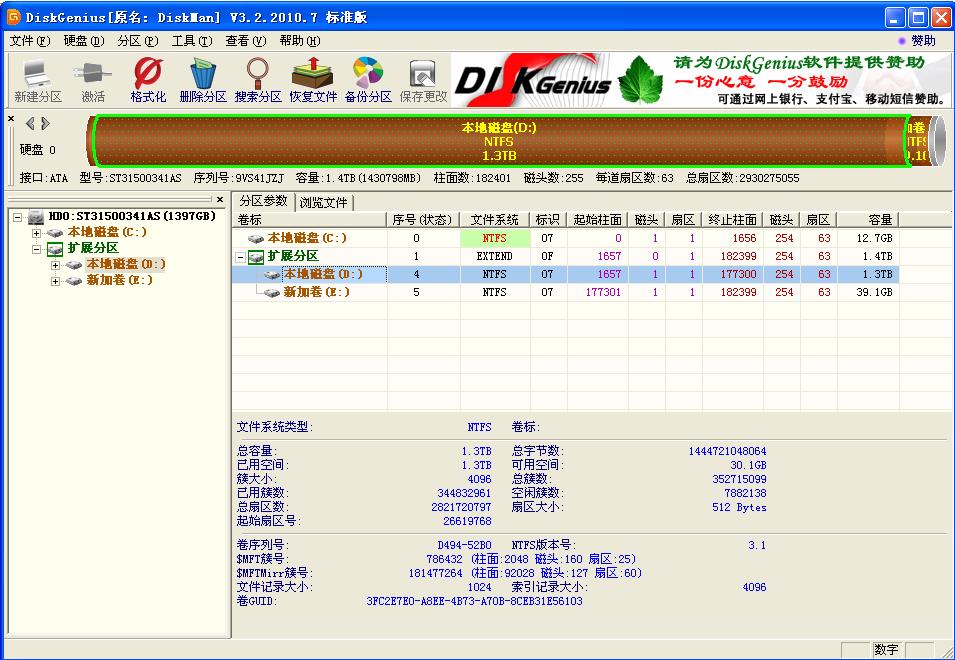The width and height of the screenshot is (955, 660).
Task: Select the 本地磁盘 (D:) table row
Action: pos(565,275)
